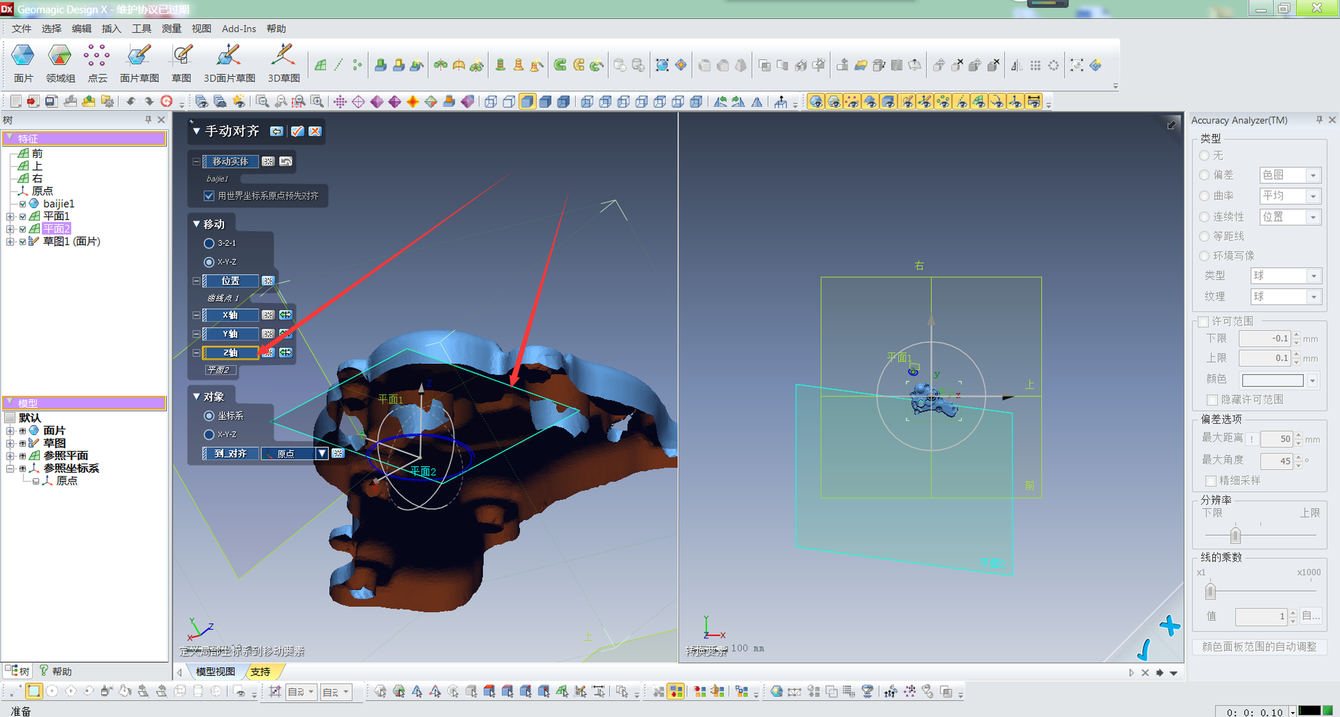Open the 文件 menu
Viewport: 1340px width, 717px height.
pos(21,29)
